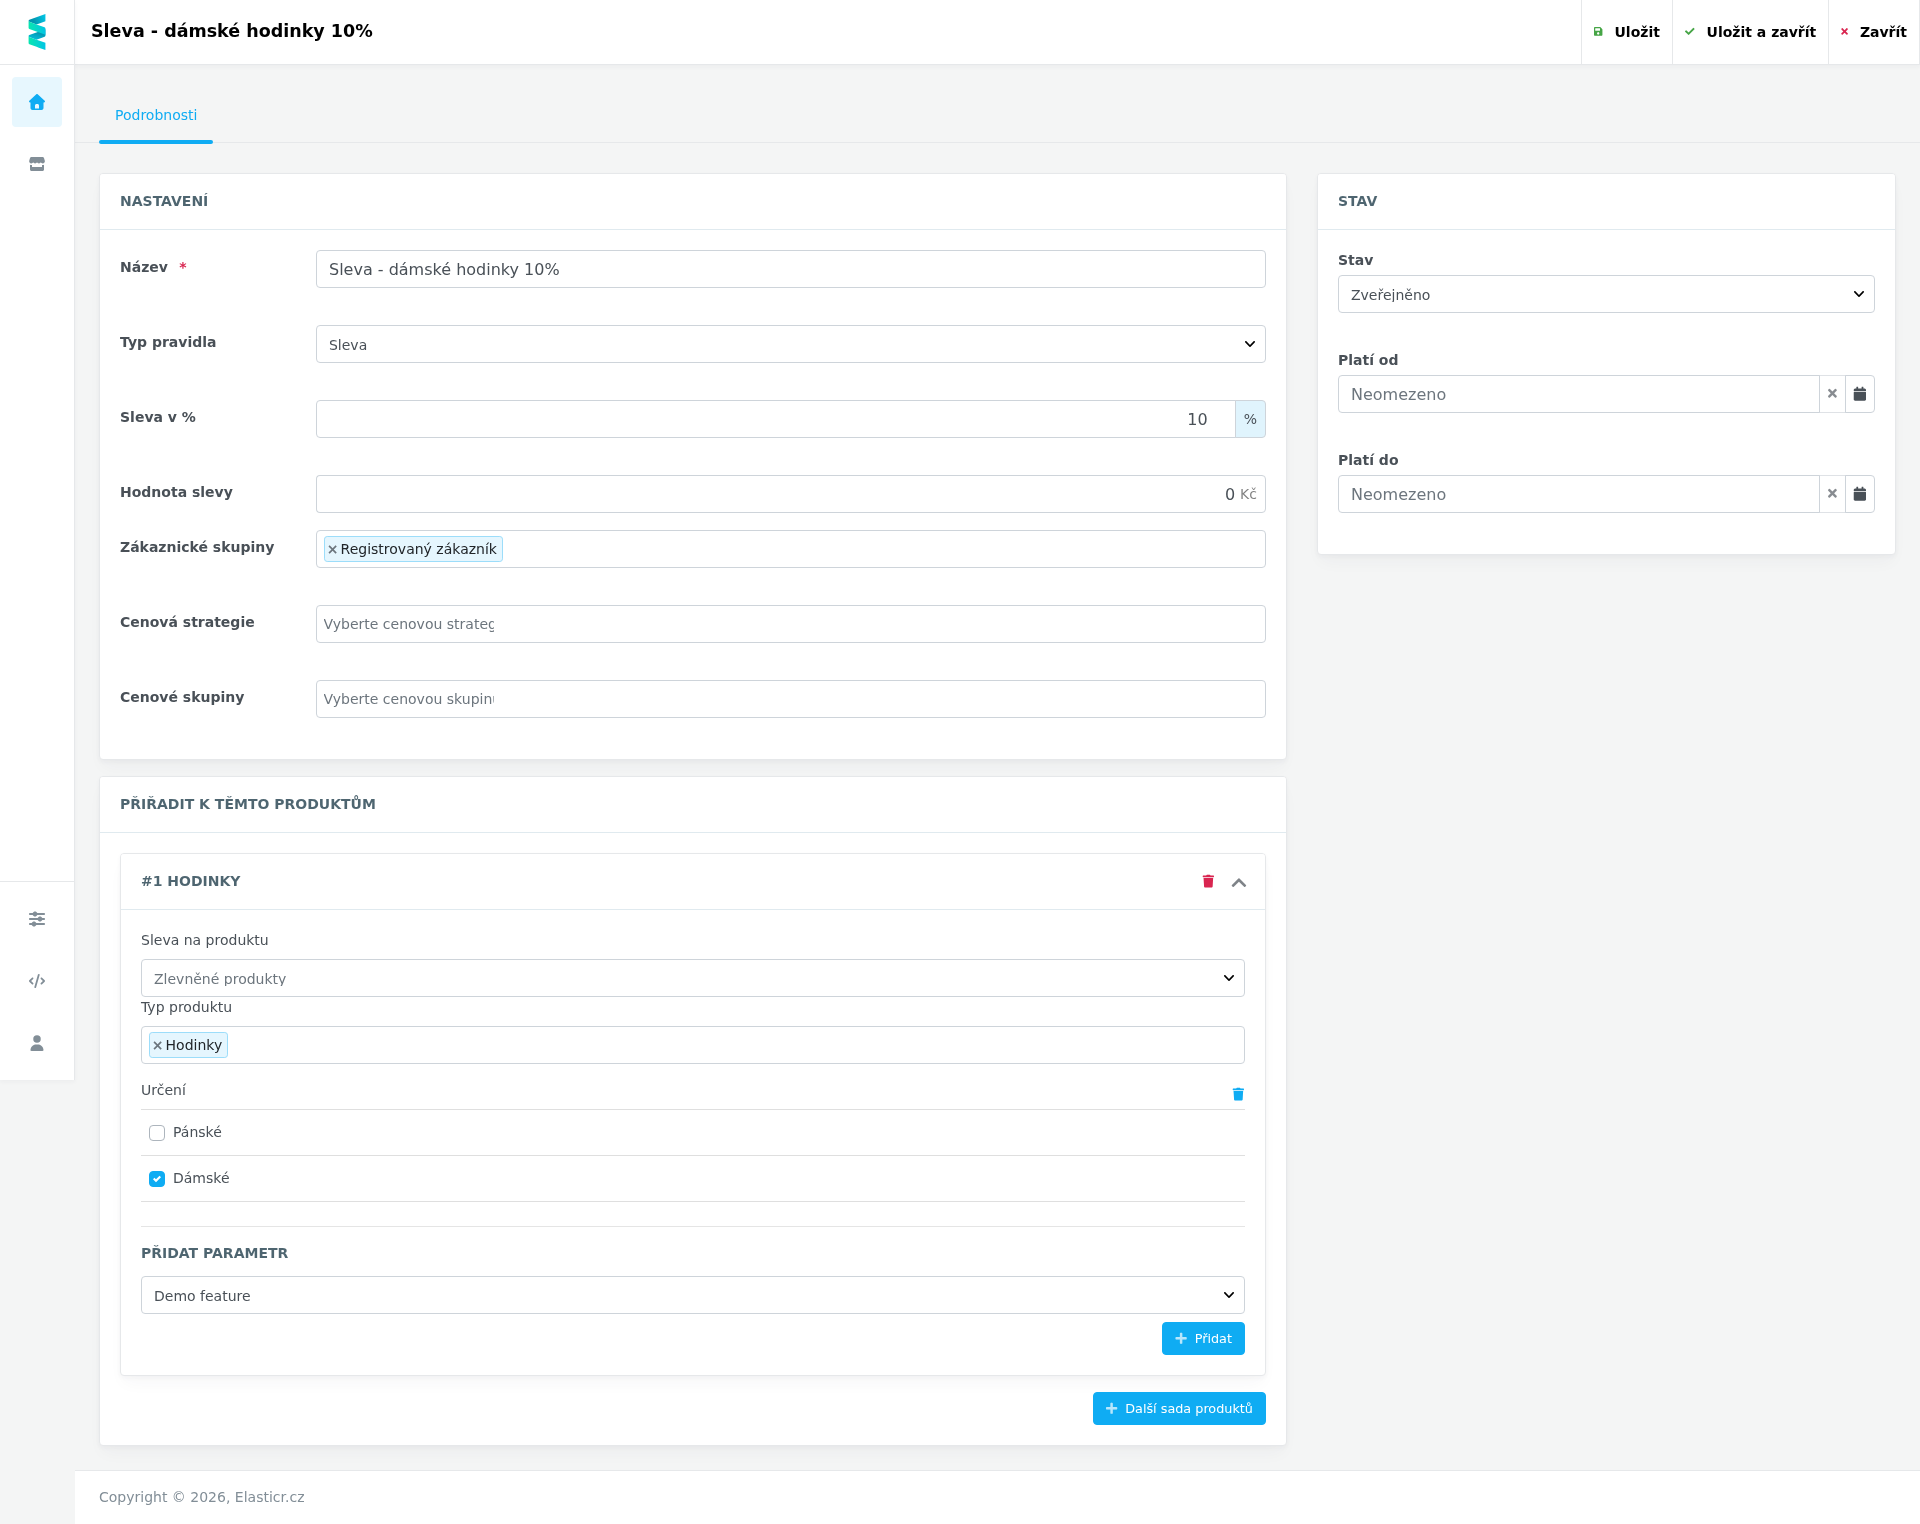
Task: Check the Pánské checkbox
Action: (x=157, y=1133)
